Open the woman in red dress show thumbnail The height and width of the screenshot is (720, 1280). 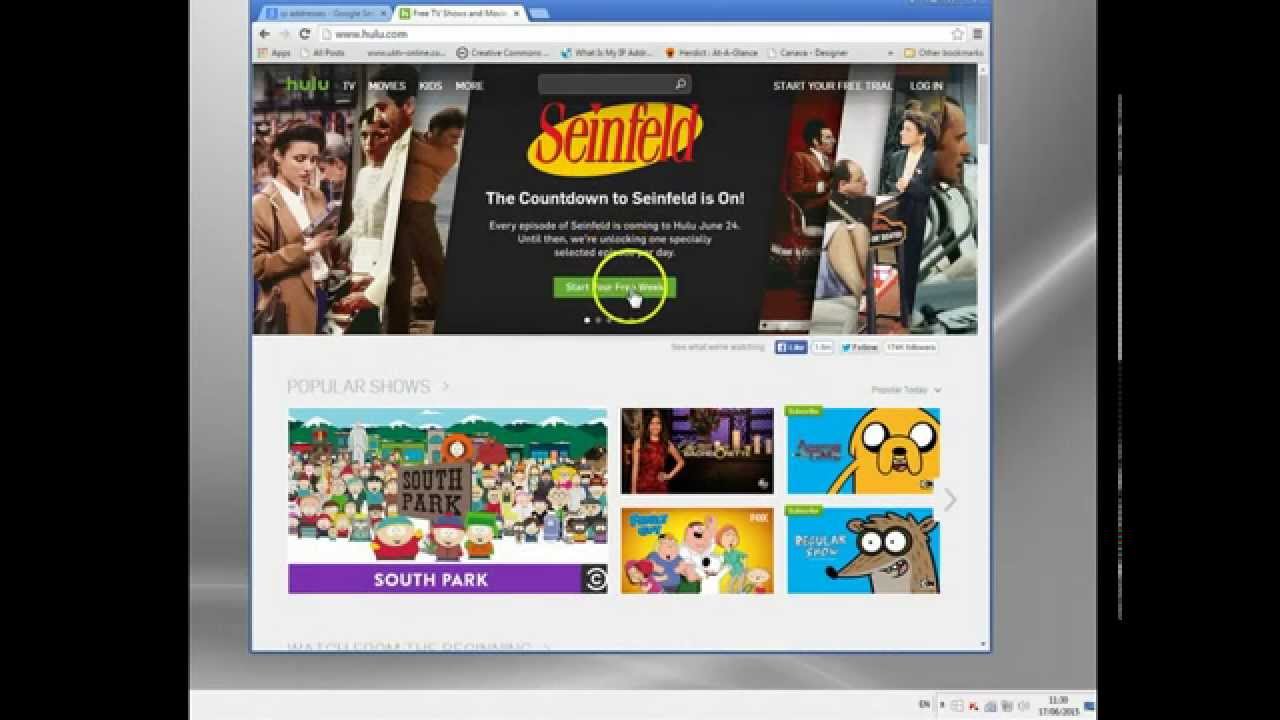click(697, 451)
